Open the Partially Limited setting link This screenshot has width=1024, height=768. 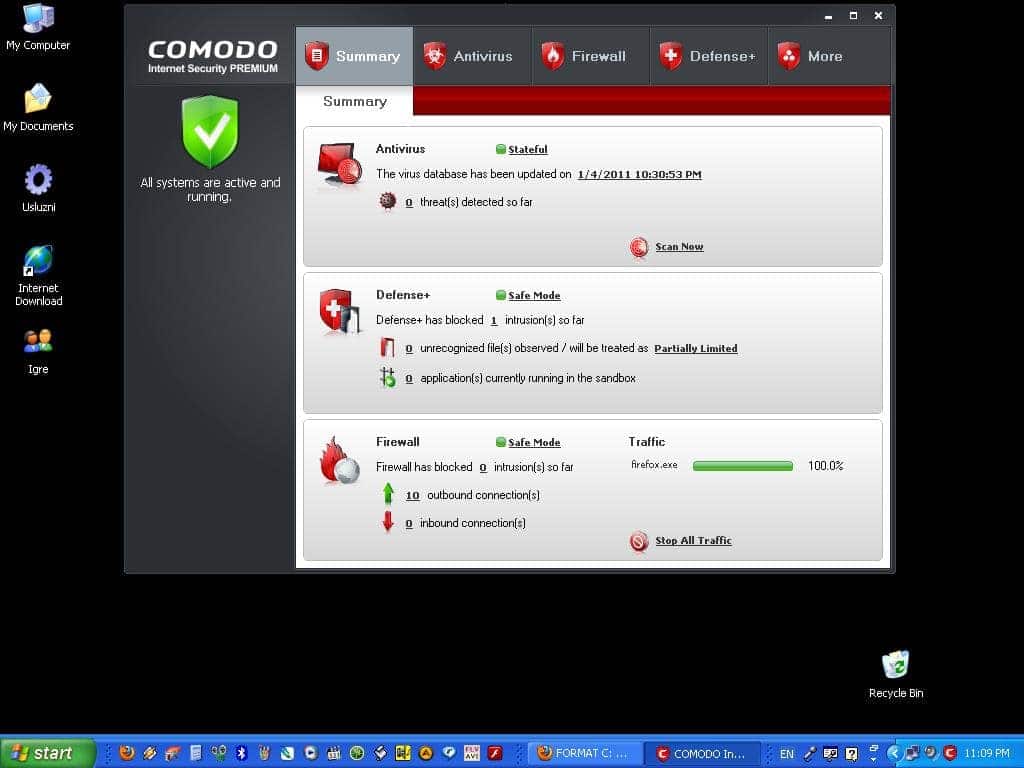tap(696, 349)
